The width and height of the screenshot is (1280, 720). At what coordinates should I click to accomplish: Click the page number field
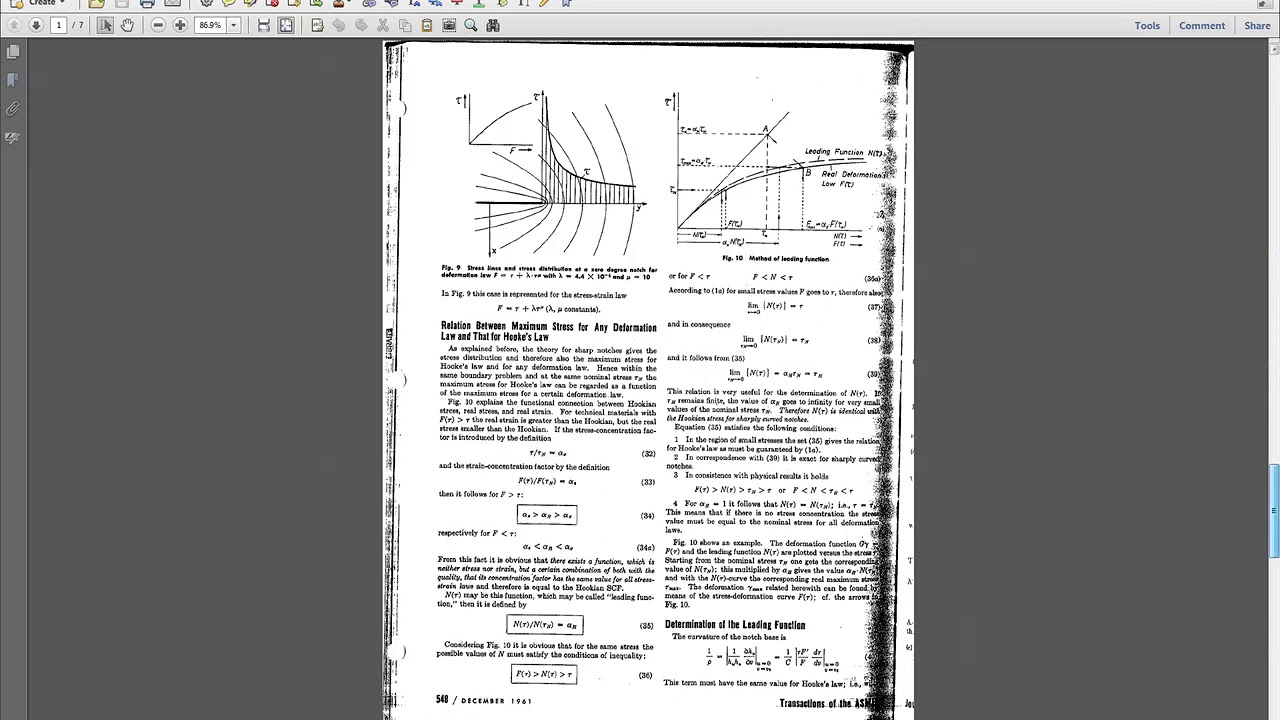(58, 25)
